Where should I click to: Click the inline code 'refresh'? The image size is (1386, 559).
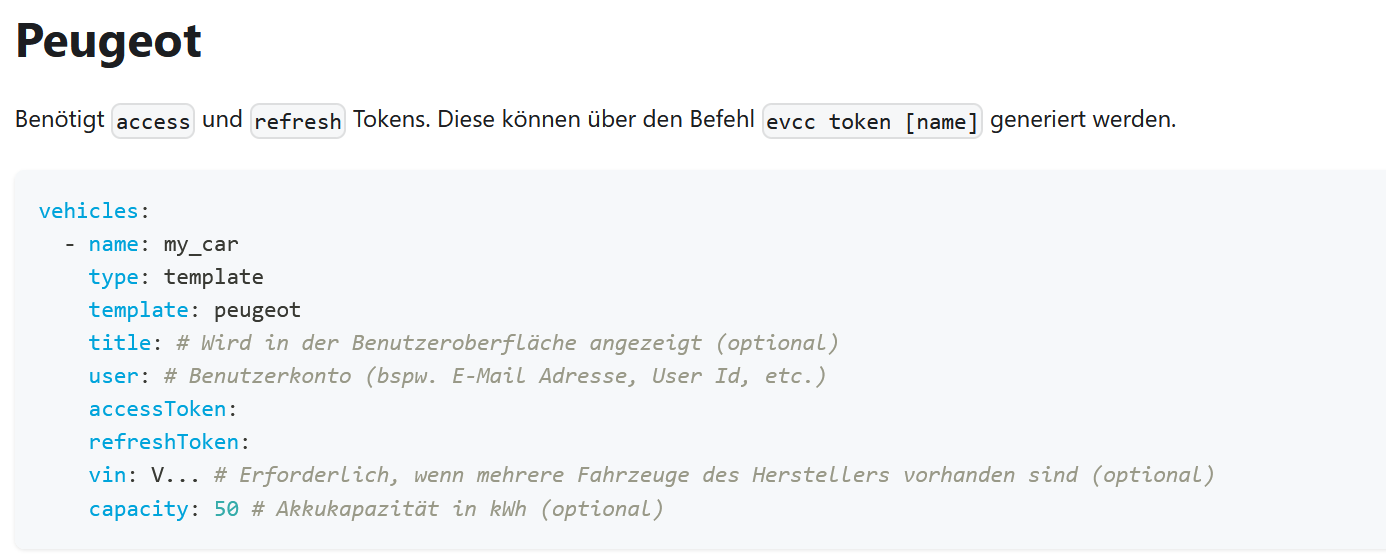coord(298,121)
